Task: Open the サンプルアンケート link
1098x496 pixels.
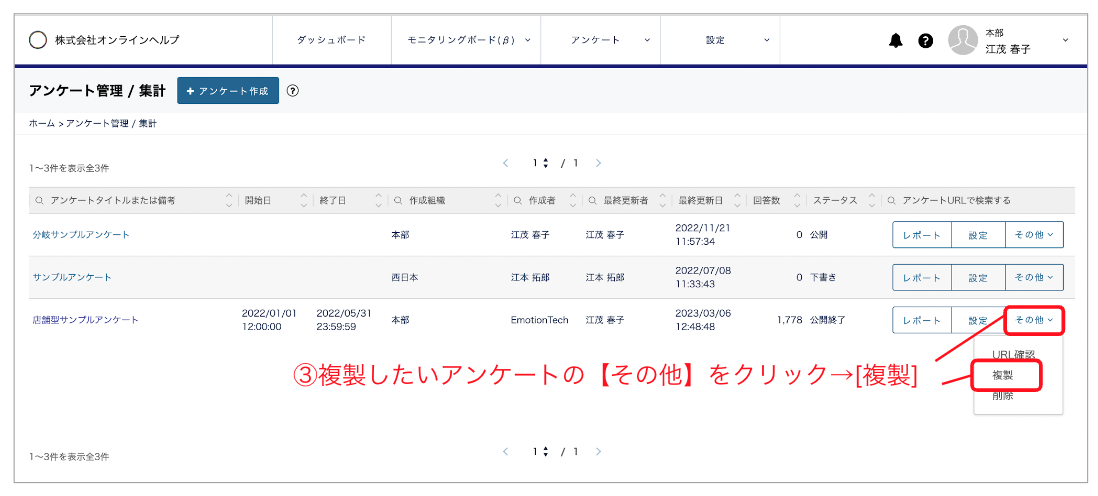Action: click(x=72, y=277)
